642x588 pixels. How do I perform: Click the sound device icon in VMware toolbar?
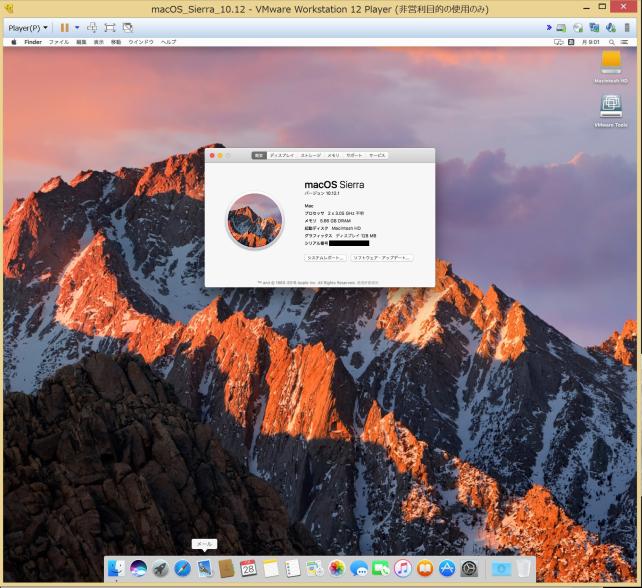click(x=610, y=28)
